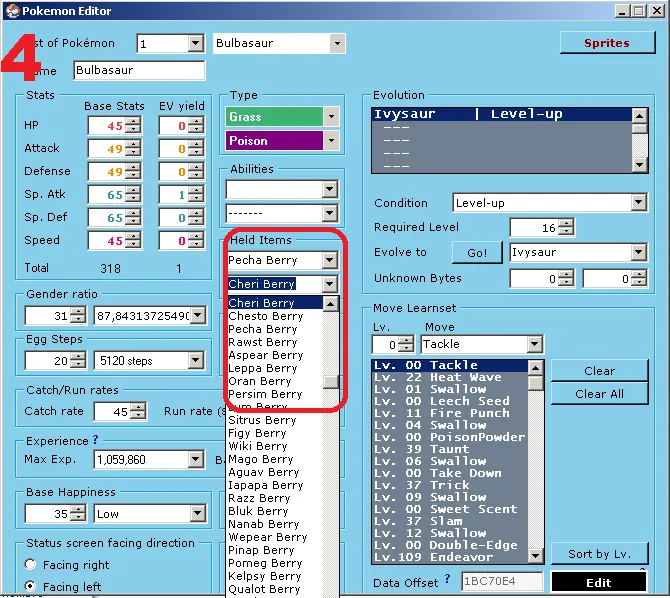Click the Sprites button
670x598 pixels.
607,43
